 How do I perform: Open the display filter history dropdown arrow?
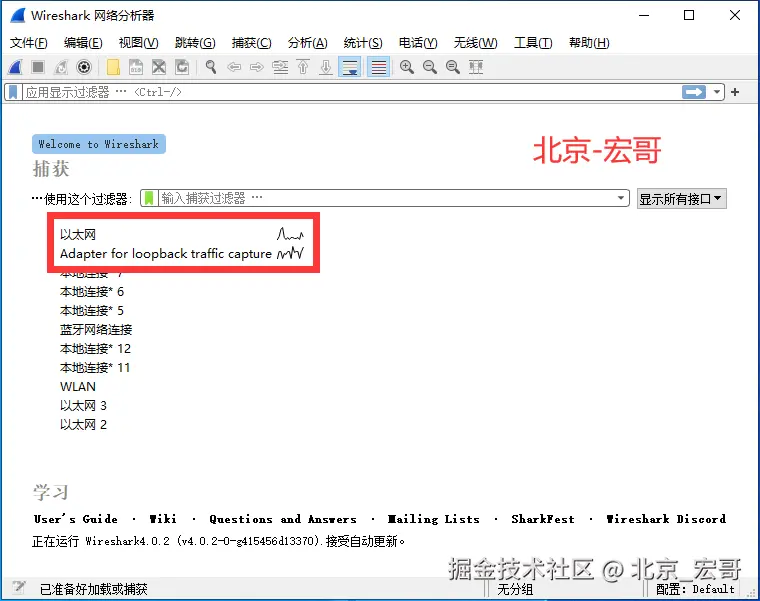716,92
